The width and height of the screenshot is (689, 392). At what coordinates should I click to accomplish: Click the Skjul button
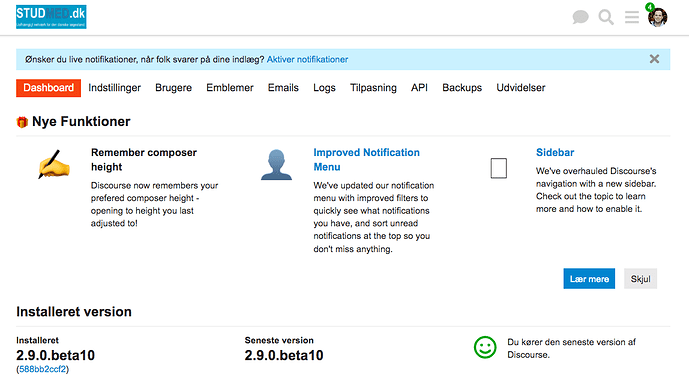(640, 279)
